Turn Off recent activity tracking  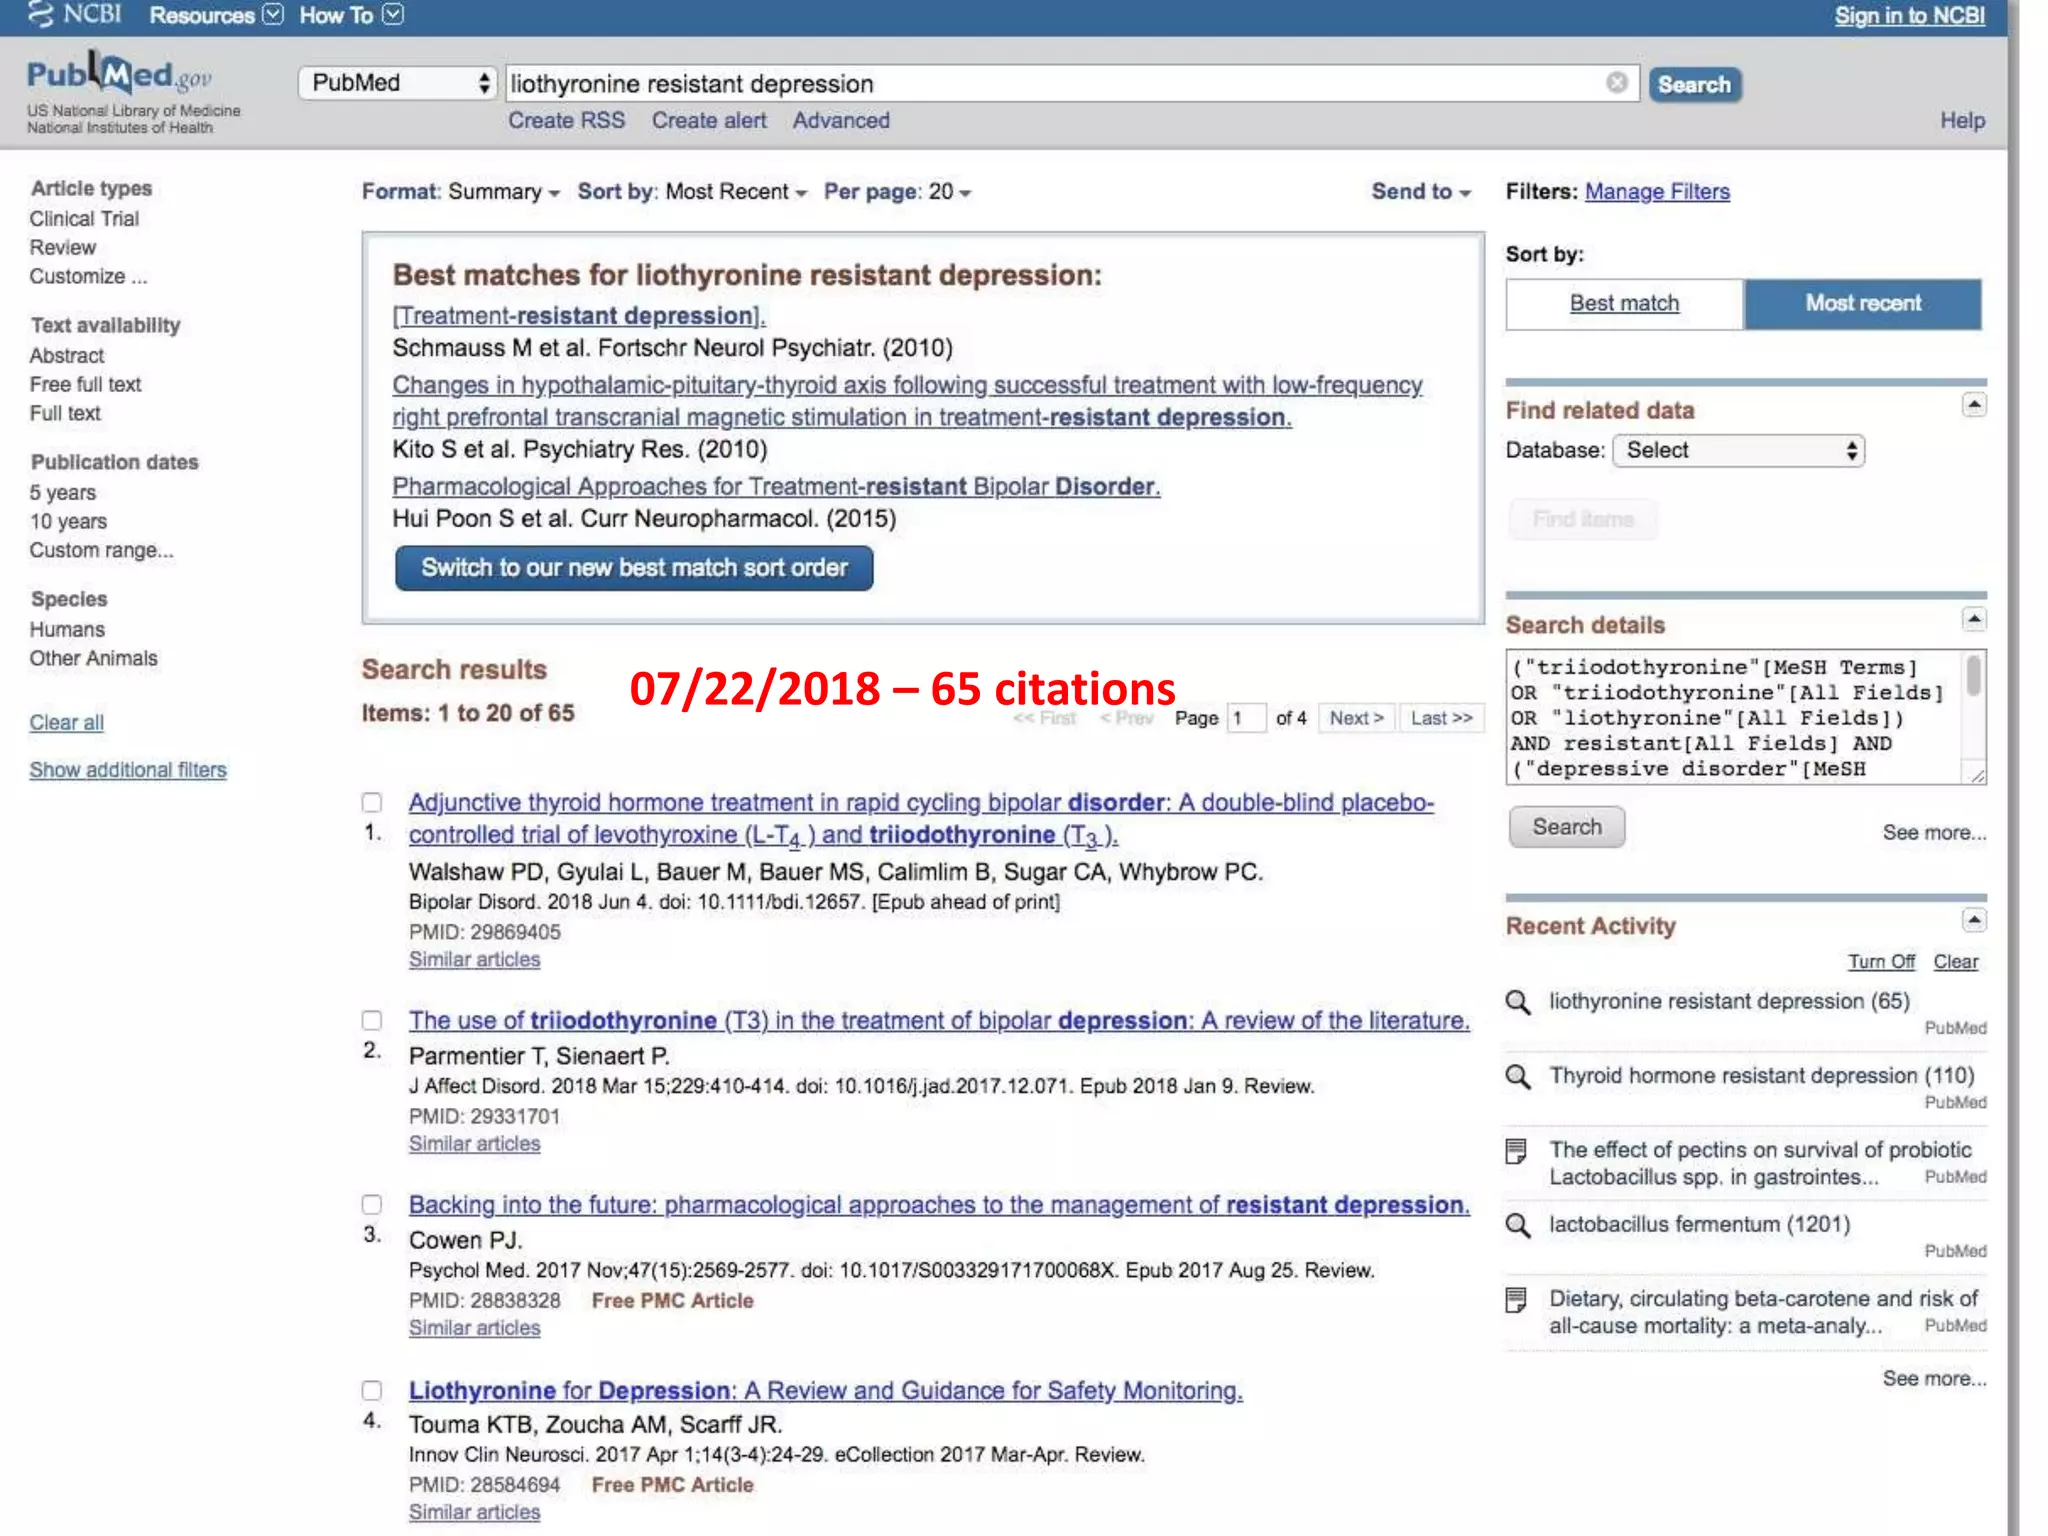coord(1881,962)
